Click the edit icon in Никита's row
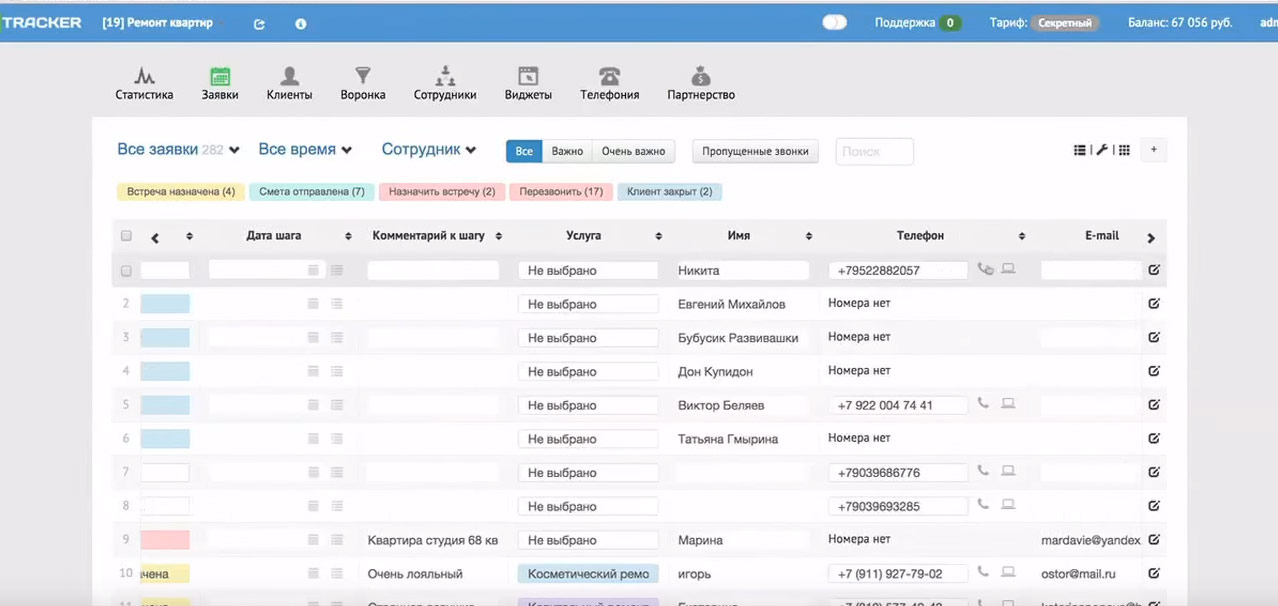The height and width of the screenshot is (606, 1278). (x=1154, y=270)
